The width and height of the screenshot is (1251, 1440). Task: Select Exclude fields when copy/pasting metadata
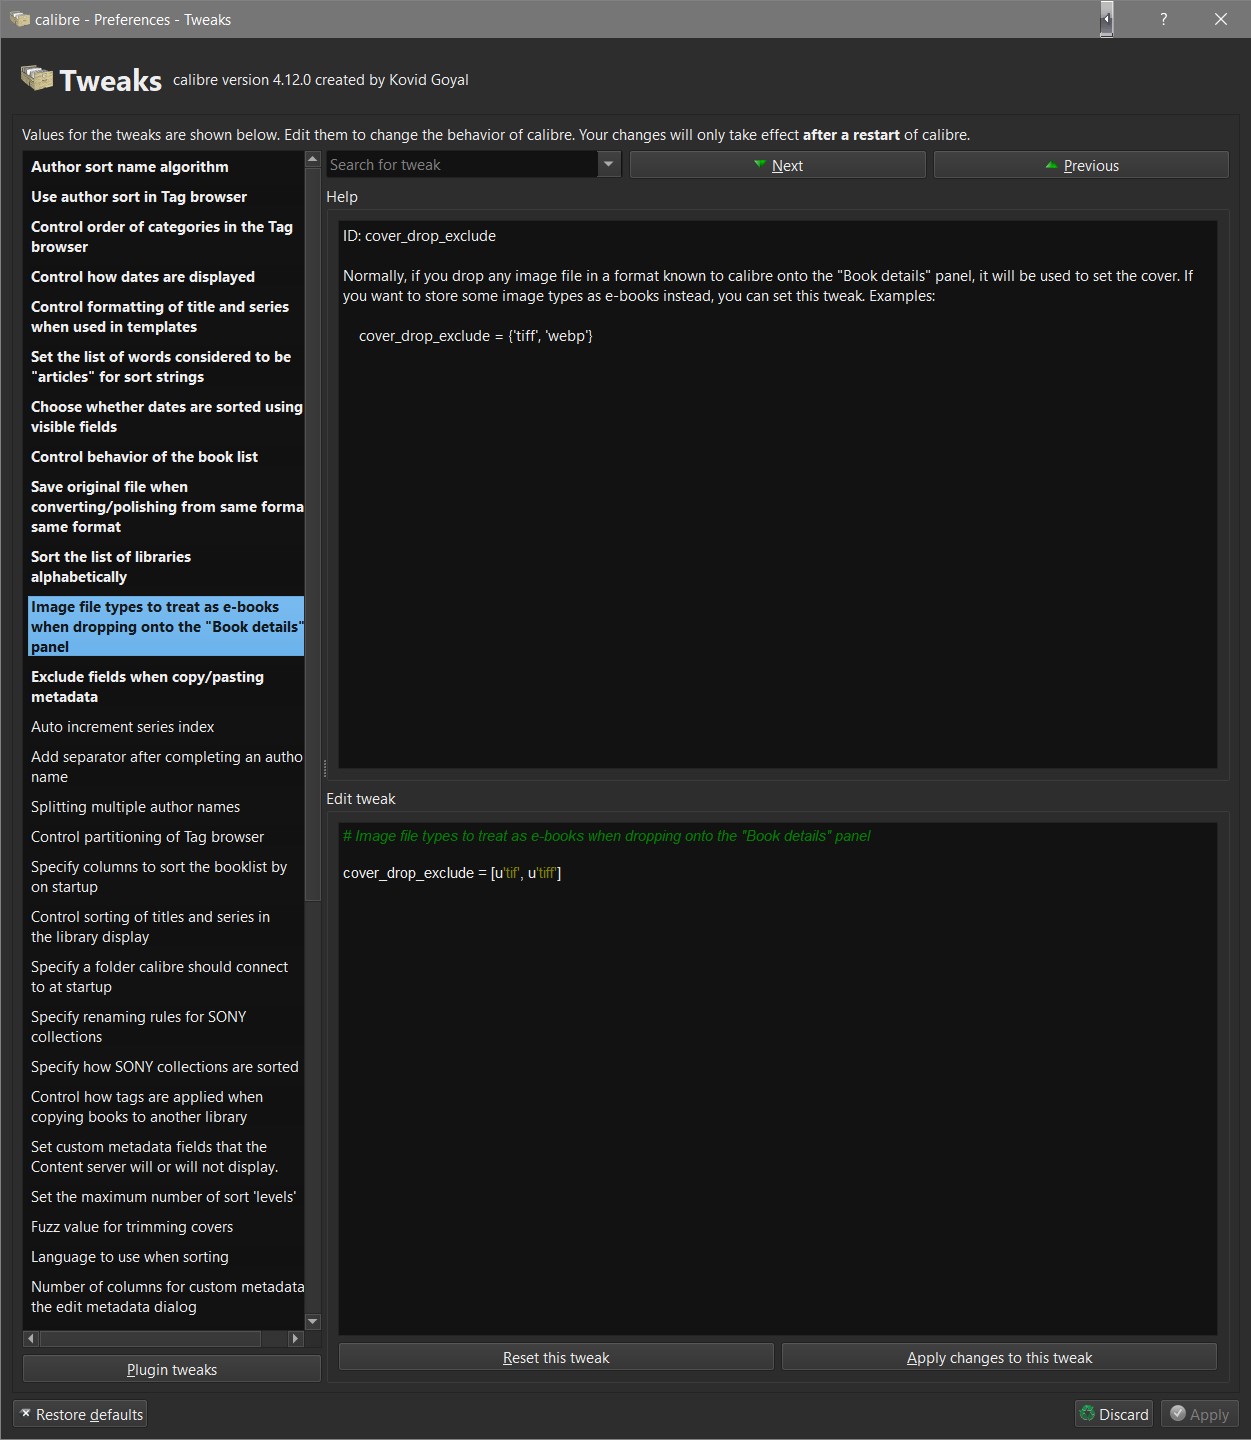click(166, 687)
